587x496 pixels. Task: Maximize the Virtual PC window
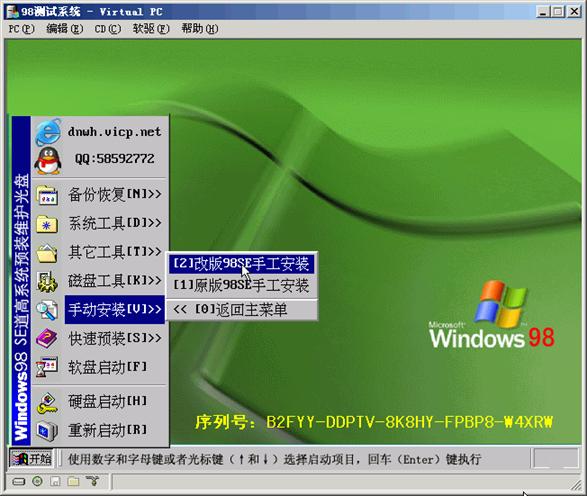coord(558,12)
